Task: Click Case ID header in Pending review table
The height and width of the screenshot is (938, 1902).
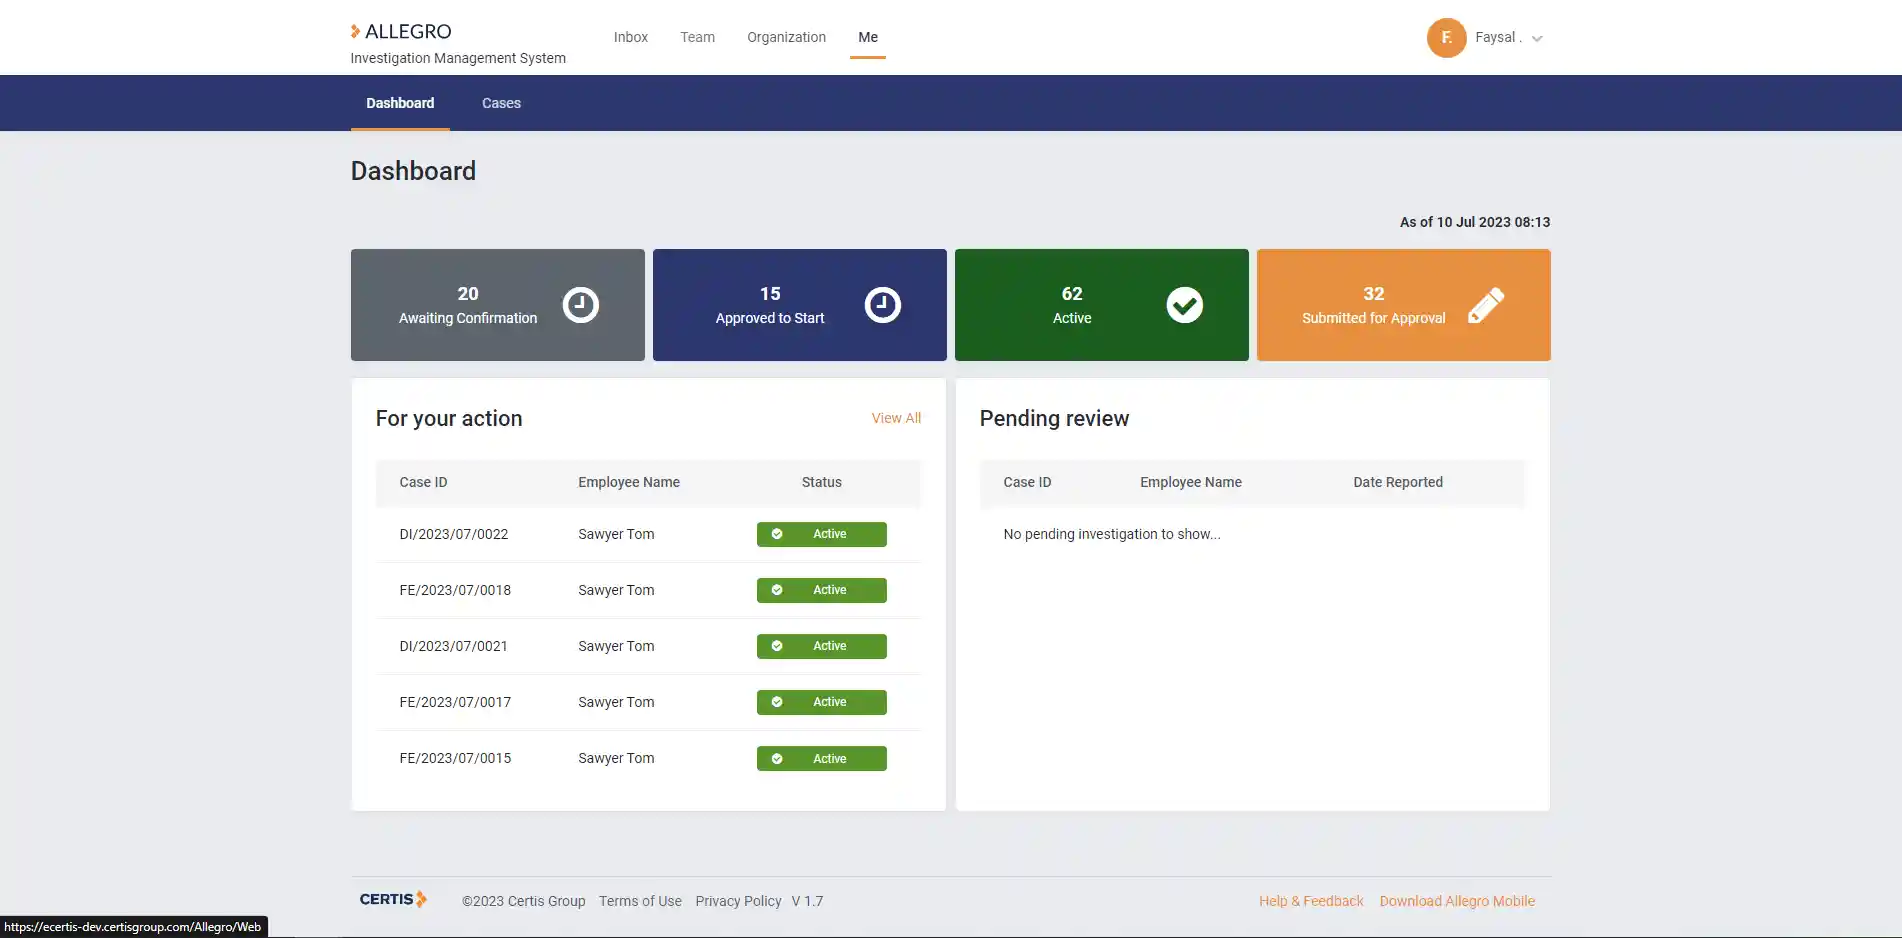Action: click(x=1027, y=482)
